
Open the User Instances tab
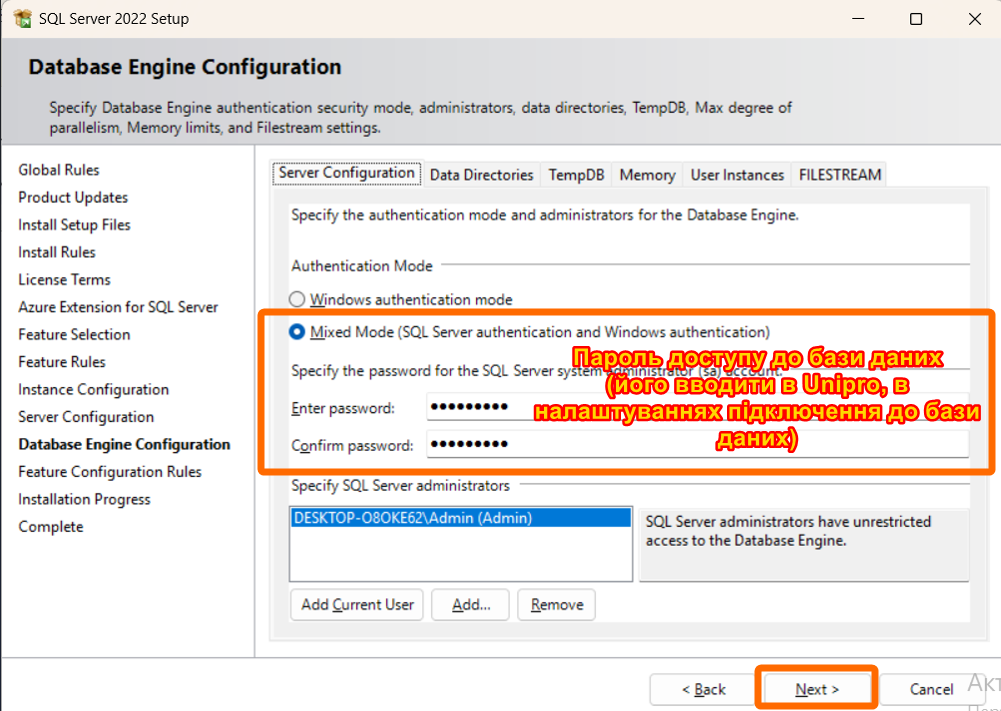737,175
